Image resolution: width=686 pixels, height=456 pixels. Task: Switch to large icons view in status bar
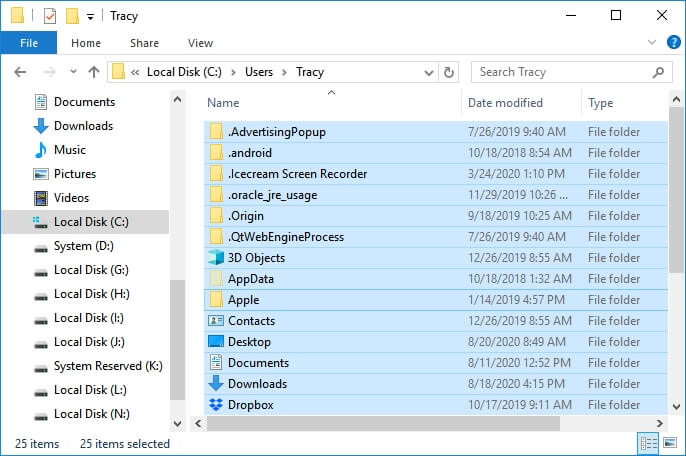click(x=668, y=443)
